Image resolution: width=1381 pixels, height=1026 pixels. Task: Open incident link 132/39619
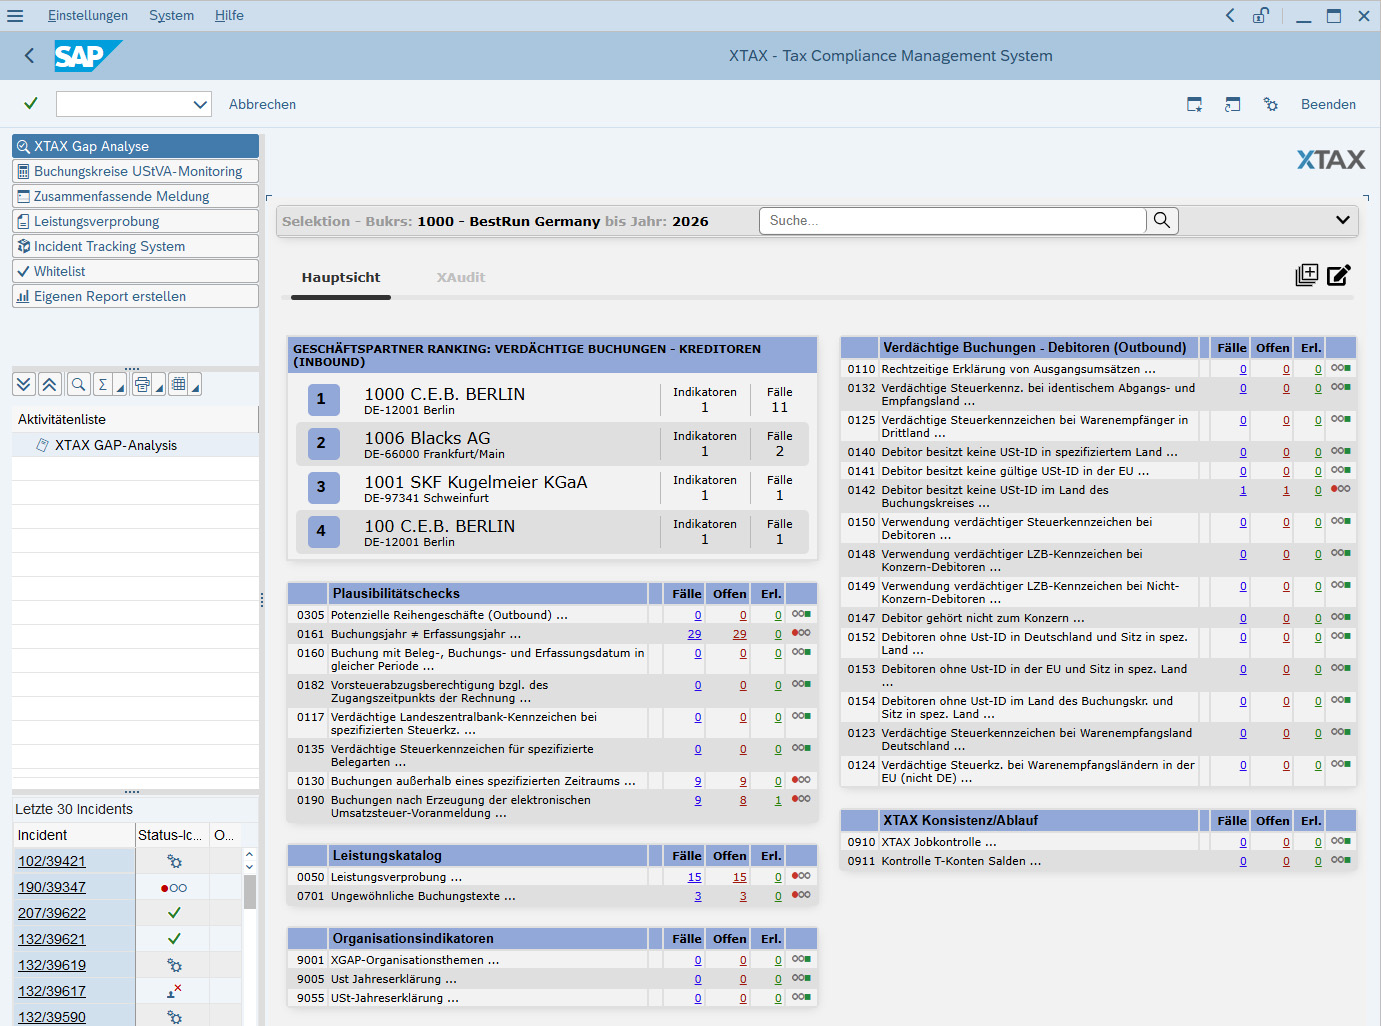pyautogui.click(x=52, y=965)
